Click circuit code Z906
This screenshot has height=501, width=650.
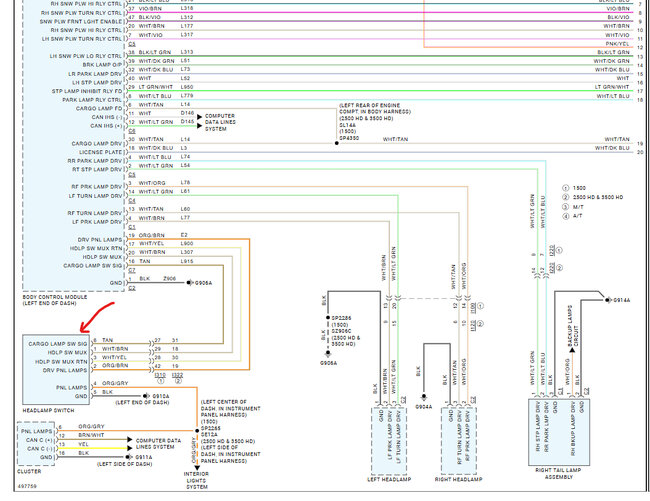(x=170, y=278)
